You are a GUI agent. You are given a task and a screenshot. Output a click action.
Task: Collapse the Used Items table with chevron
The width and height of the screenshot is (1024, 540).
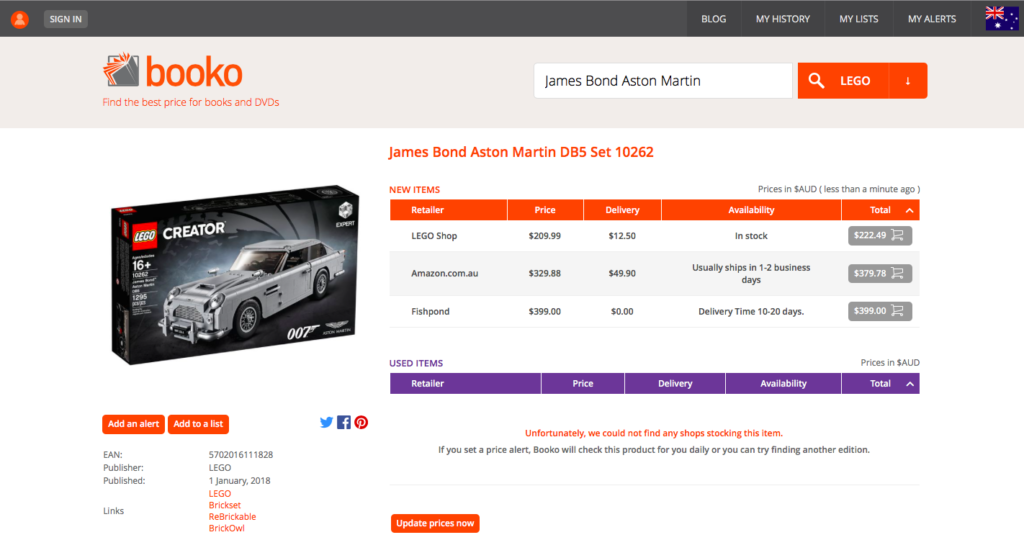(909, 384)
